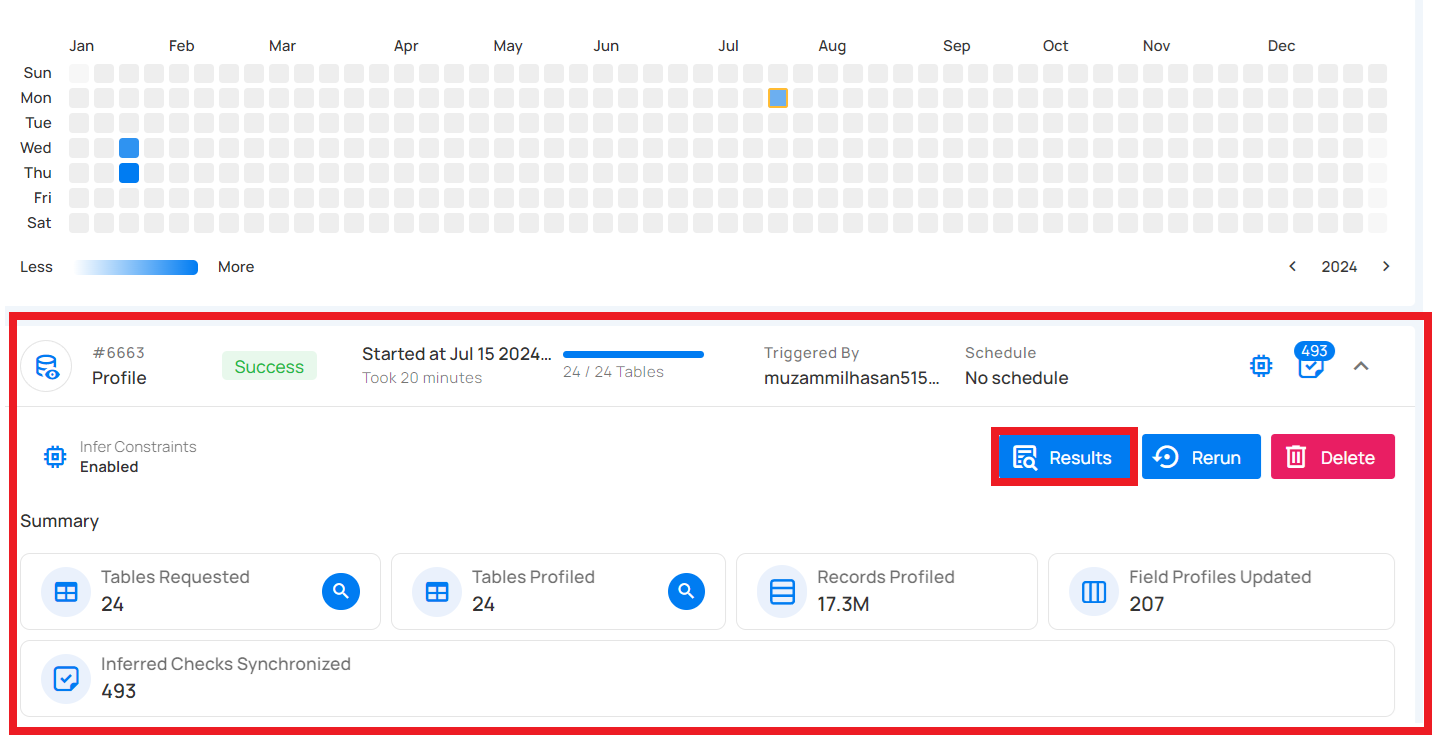The height and width of the screenshot is (741, 1439).
Task: Collapse the Profile #6663 operation card
Action: (1360, 366)
